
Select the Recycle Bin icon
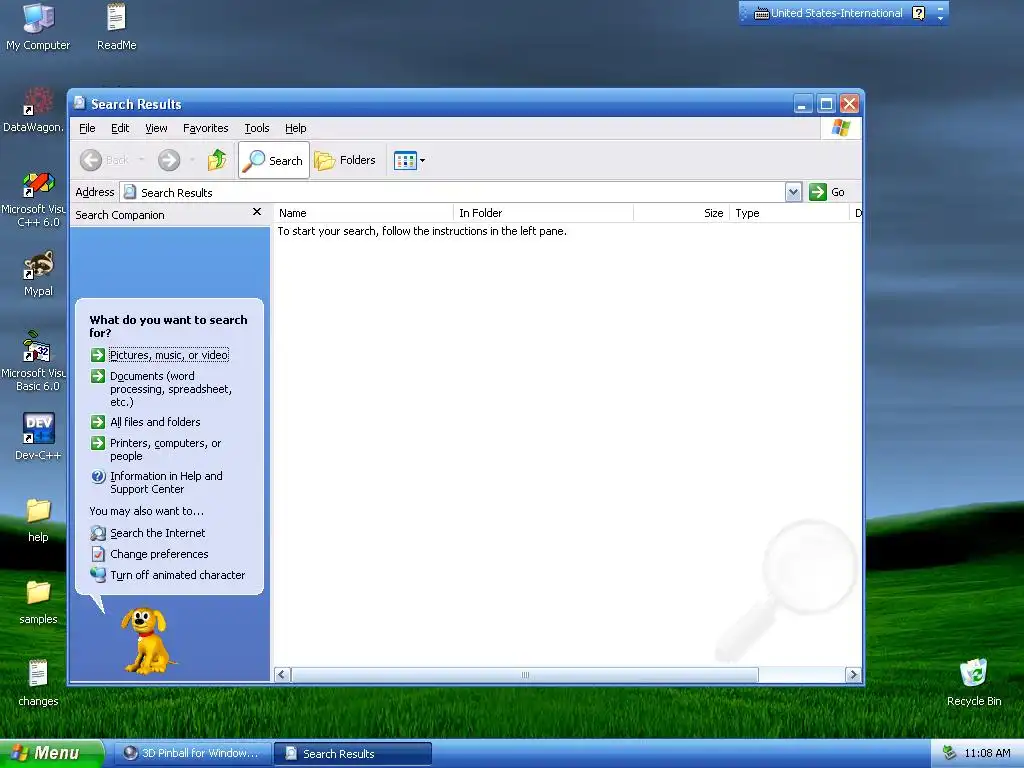pos(974,682)
